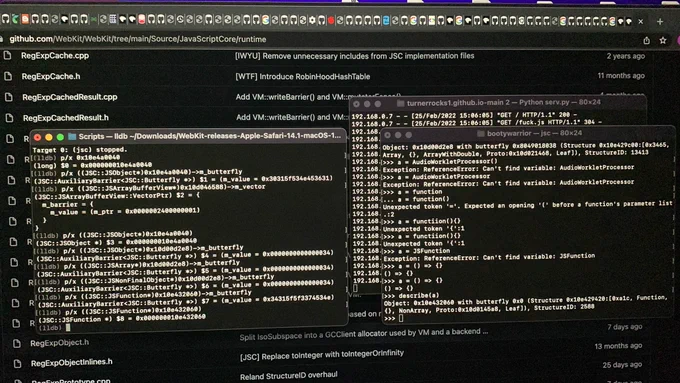
Task: Open commit '[IWYU] Remove unnecessary includes' message
Action: point(354,56)
